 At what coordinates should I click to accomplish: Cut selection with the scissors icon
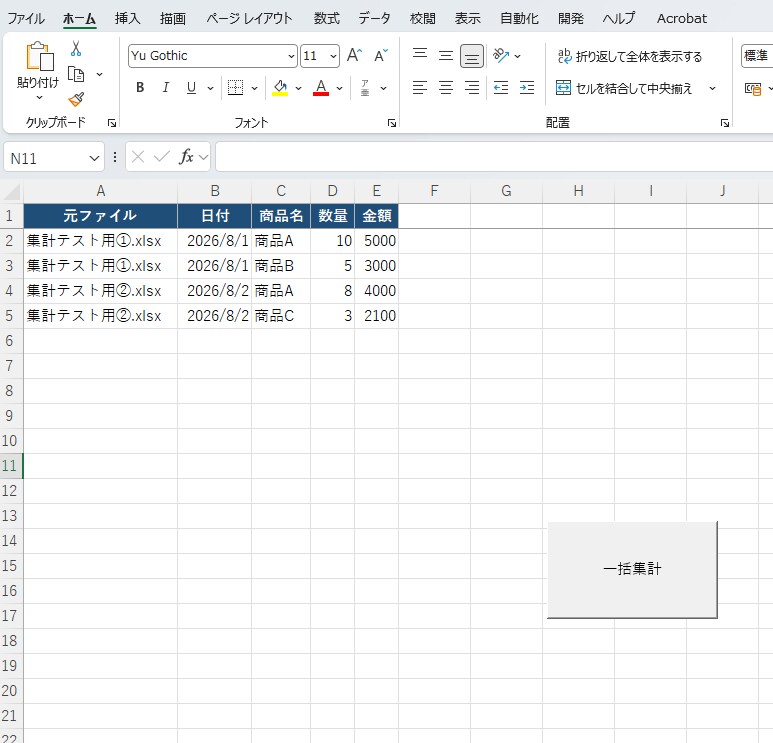75,48
